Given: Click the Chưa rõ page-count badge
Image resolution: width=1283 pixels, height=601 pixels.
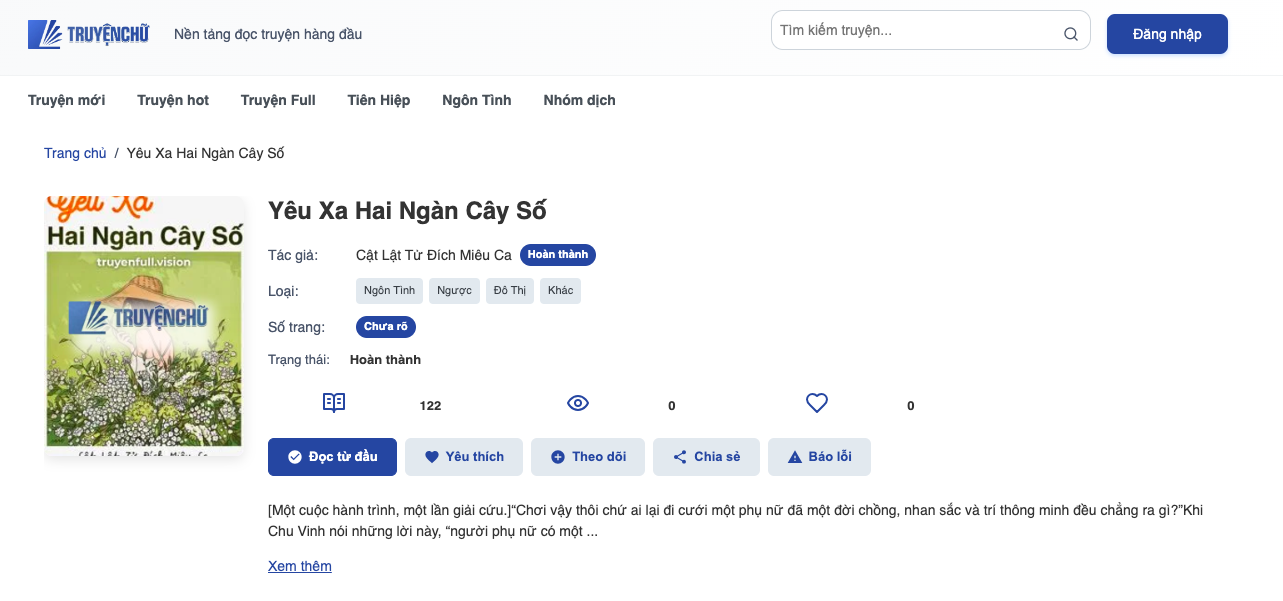Looking at the screenshot, I should point(385,326).
